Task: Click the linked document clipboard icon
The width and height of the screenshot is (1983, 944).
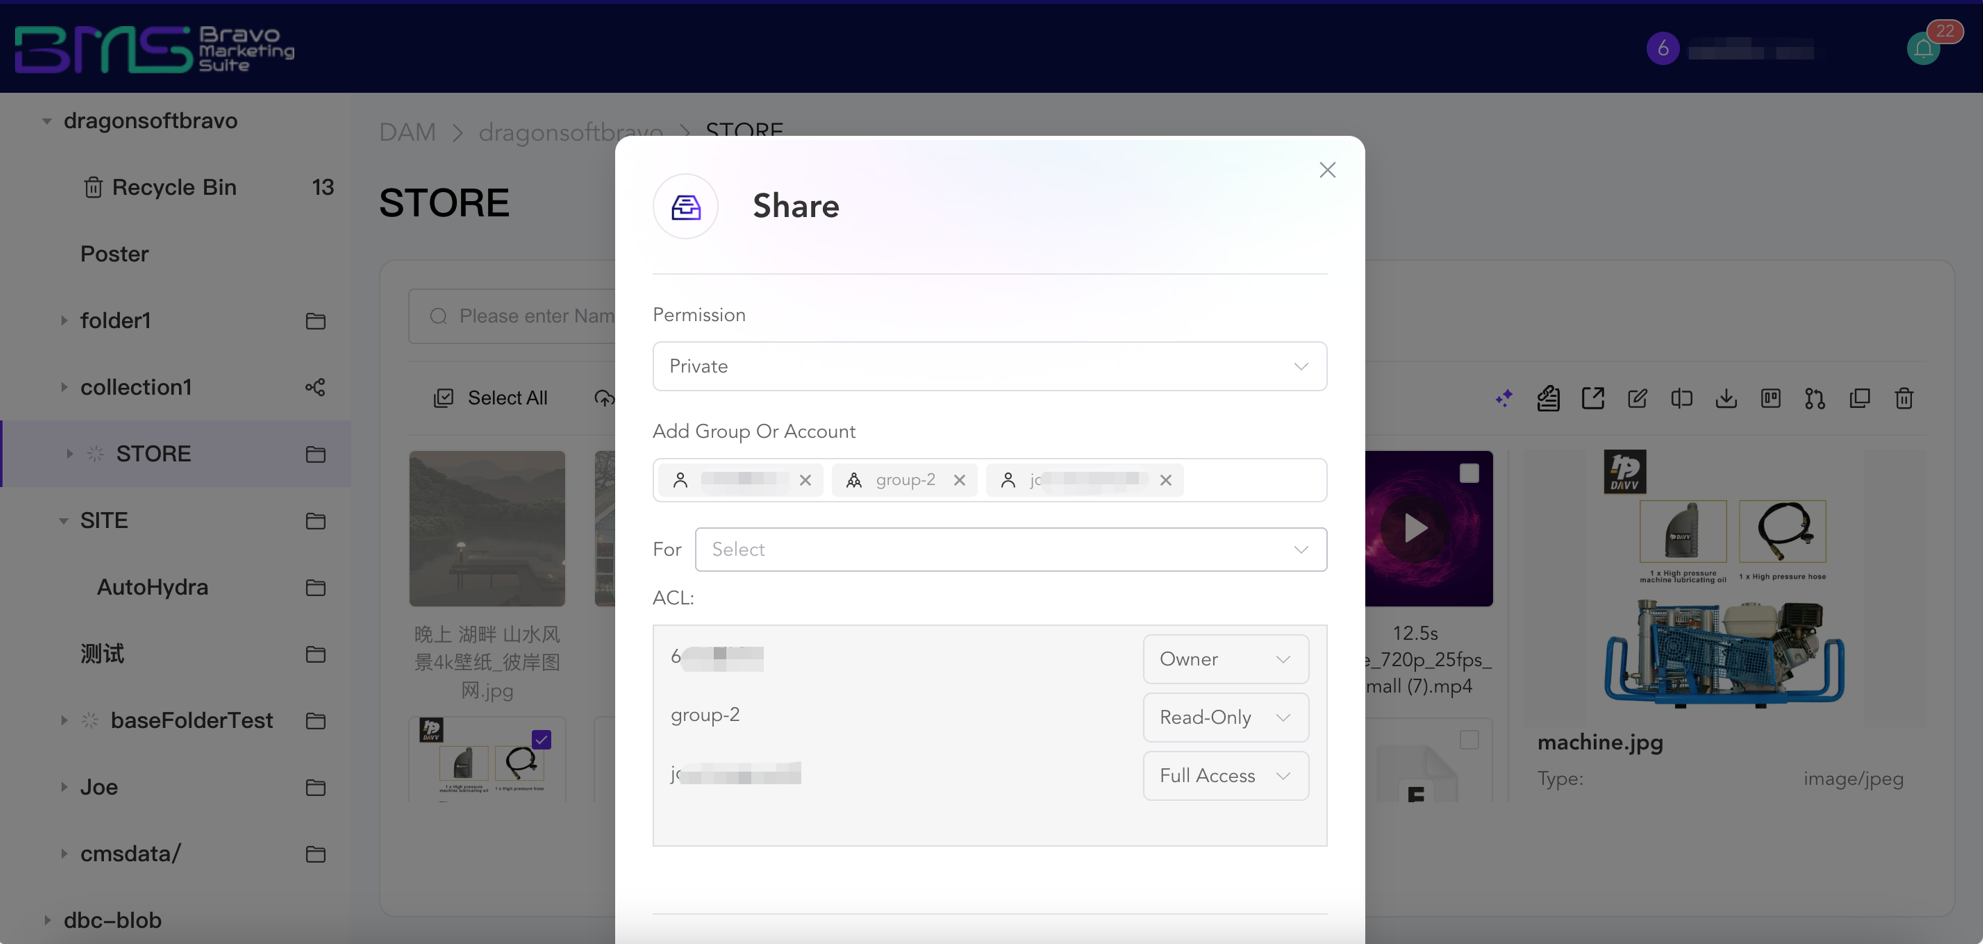Action: 1548,398
